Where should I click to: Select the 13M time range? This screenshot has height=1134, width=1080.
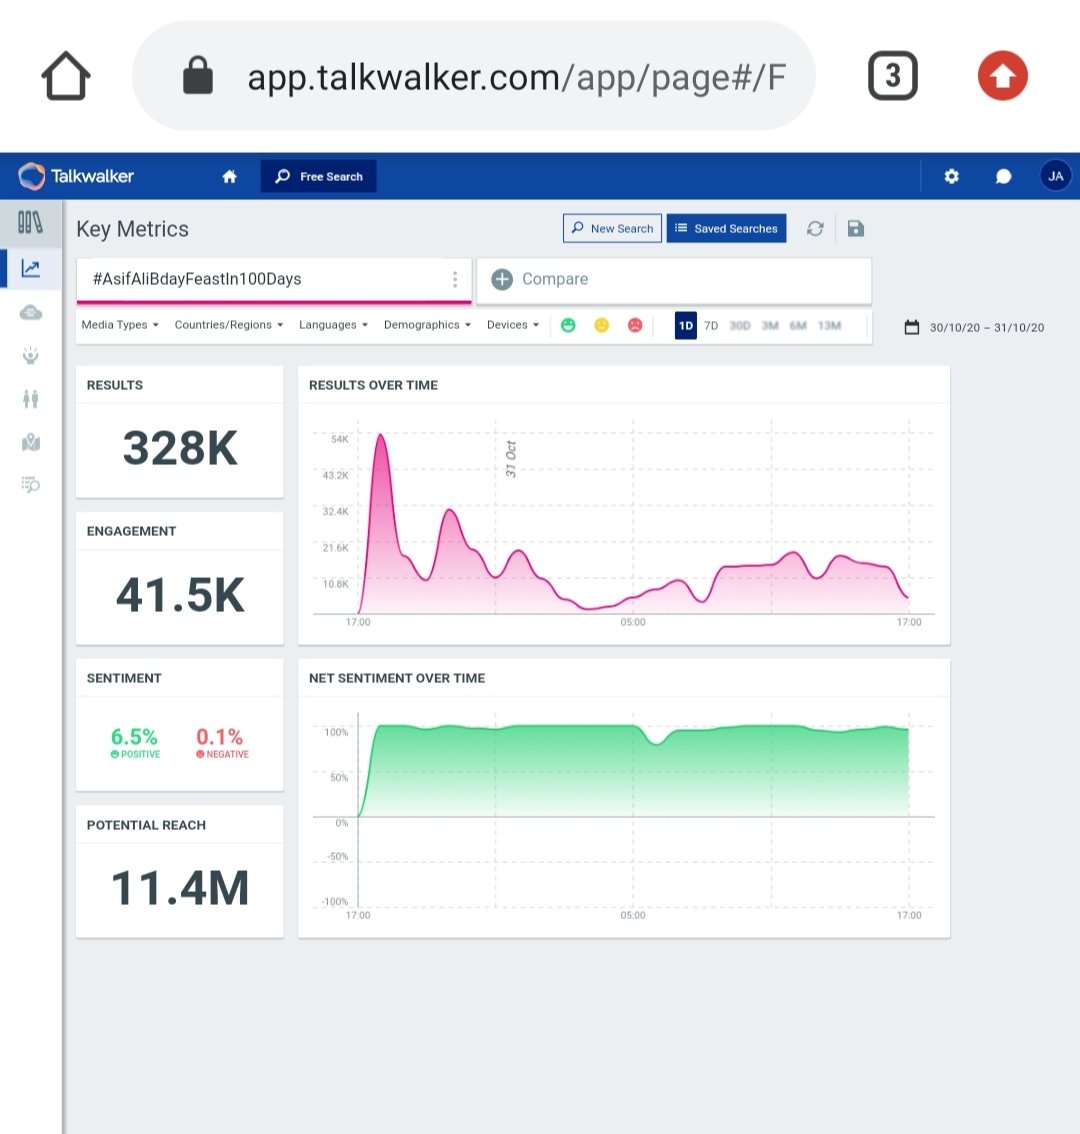click(829, 326)
